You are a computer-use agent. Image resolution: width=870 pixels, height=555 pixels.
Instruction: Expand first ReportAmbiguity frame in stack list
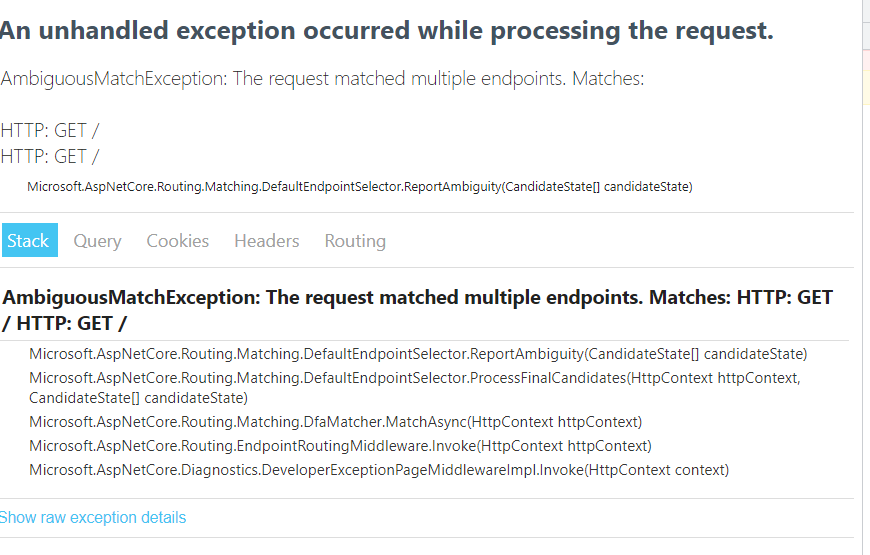418,354
